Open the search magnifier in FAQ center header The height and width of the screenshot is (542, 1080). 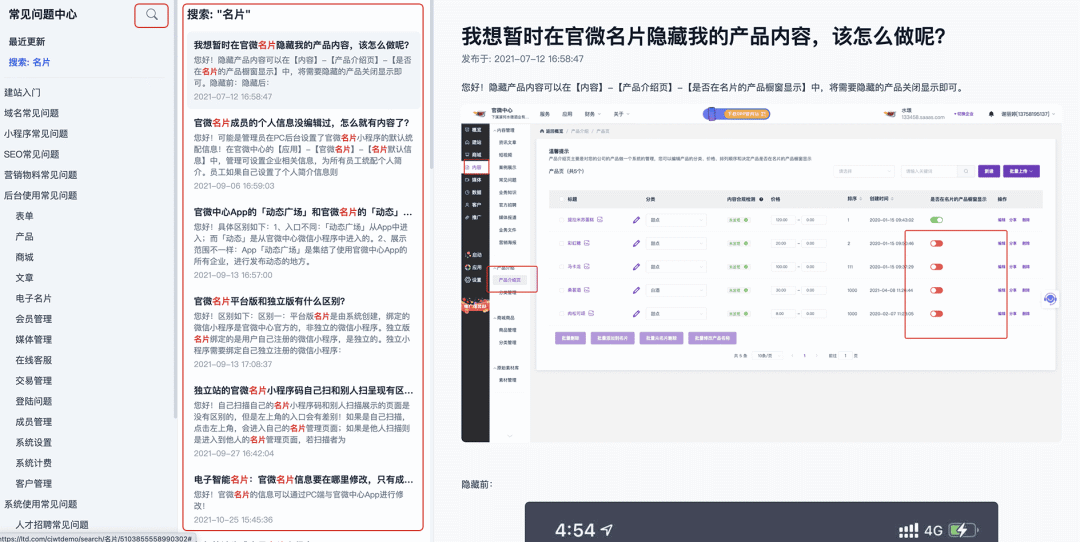152,14
